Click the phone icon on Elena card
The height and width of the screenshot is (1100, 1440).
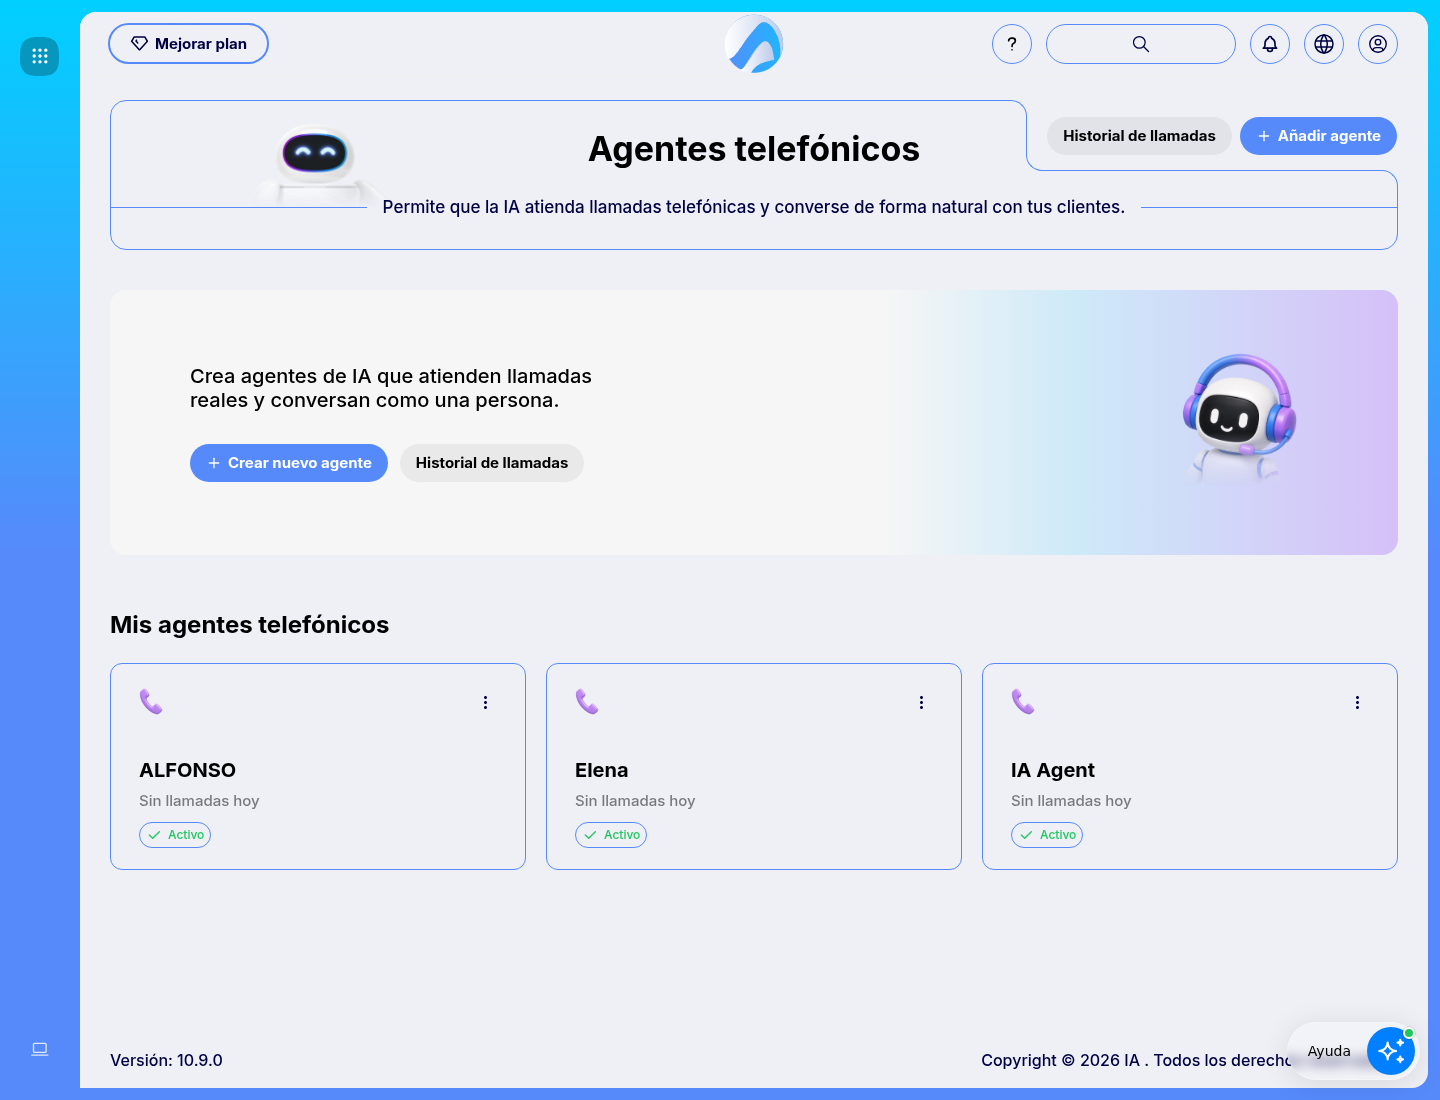(587, 702)
